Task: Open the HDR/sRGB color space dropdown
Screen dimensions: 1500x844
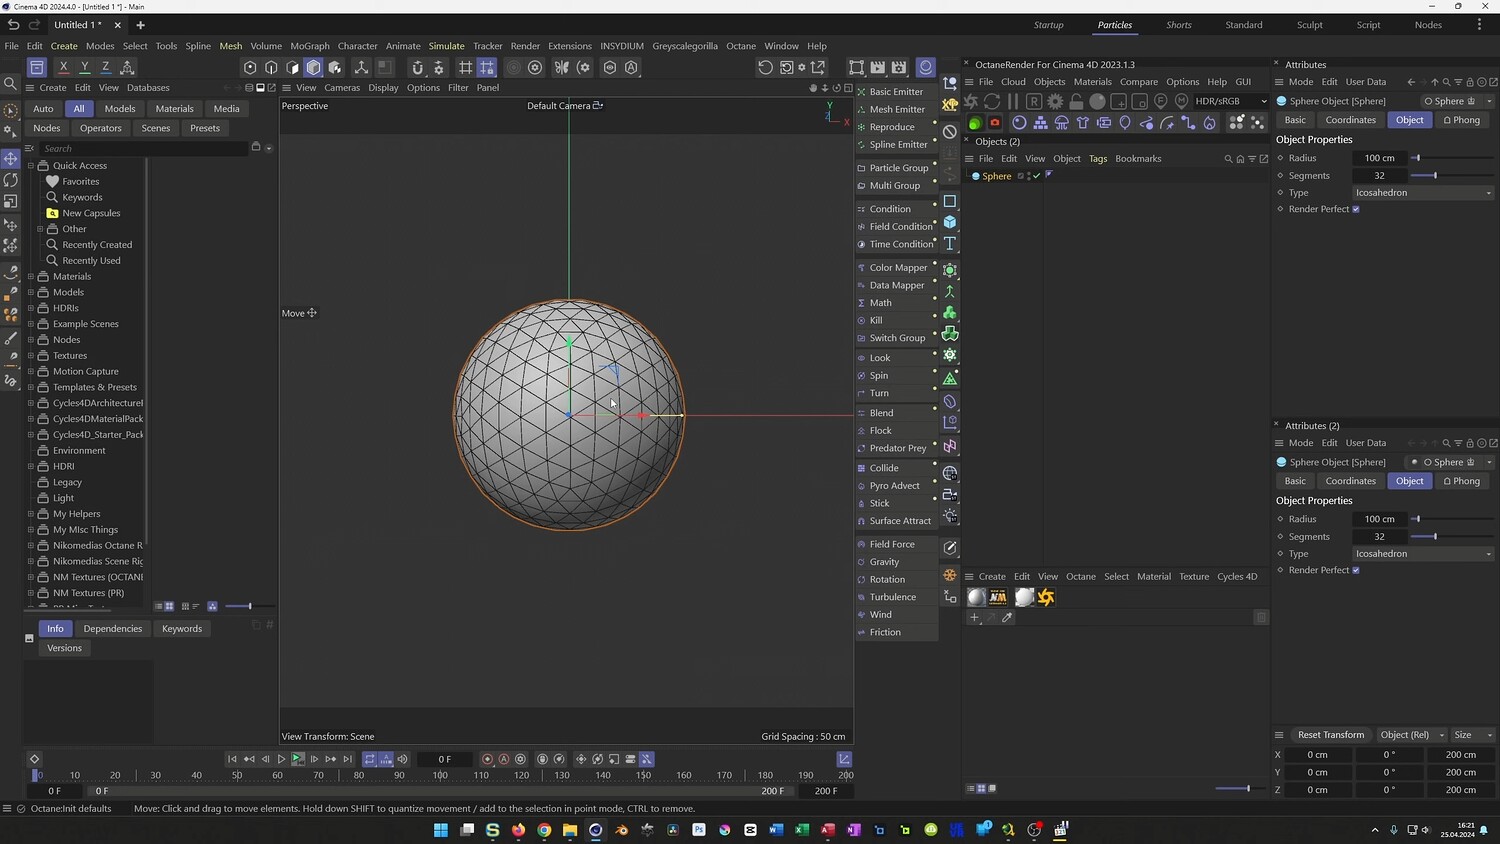Action: pyautogui.click(x=1230, y=101)
